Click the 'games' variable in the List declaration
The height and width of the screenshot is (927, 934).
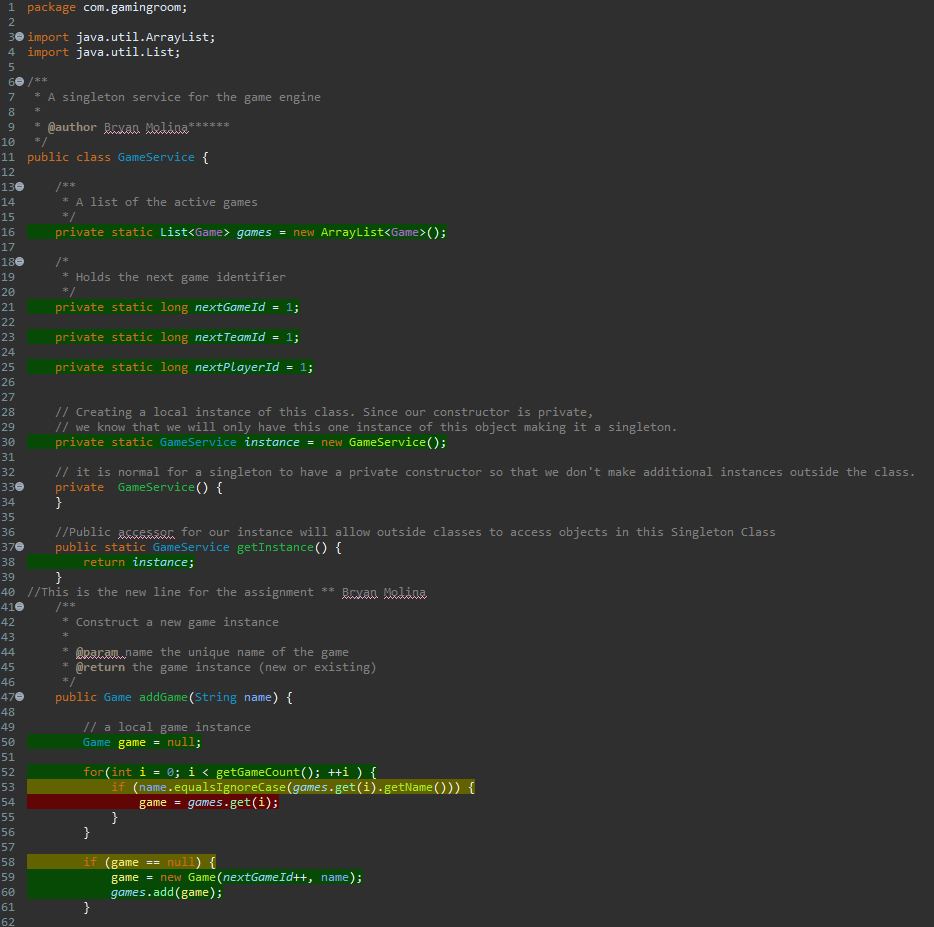pos(254,232)
